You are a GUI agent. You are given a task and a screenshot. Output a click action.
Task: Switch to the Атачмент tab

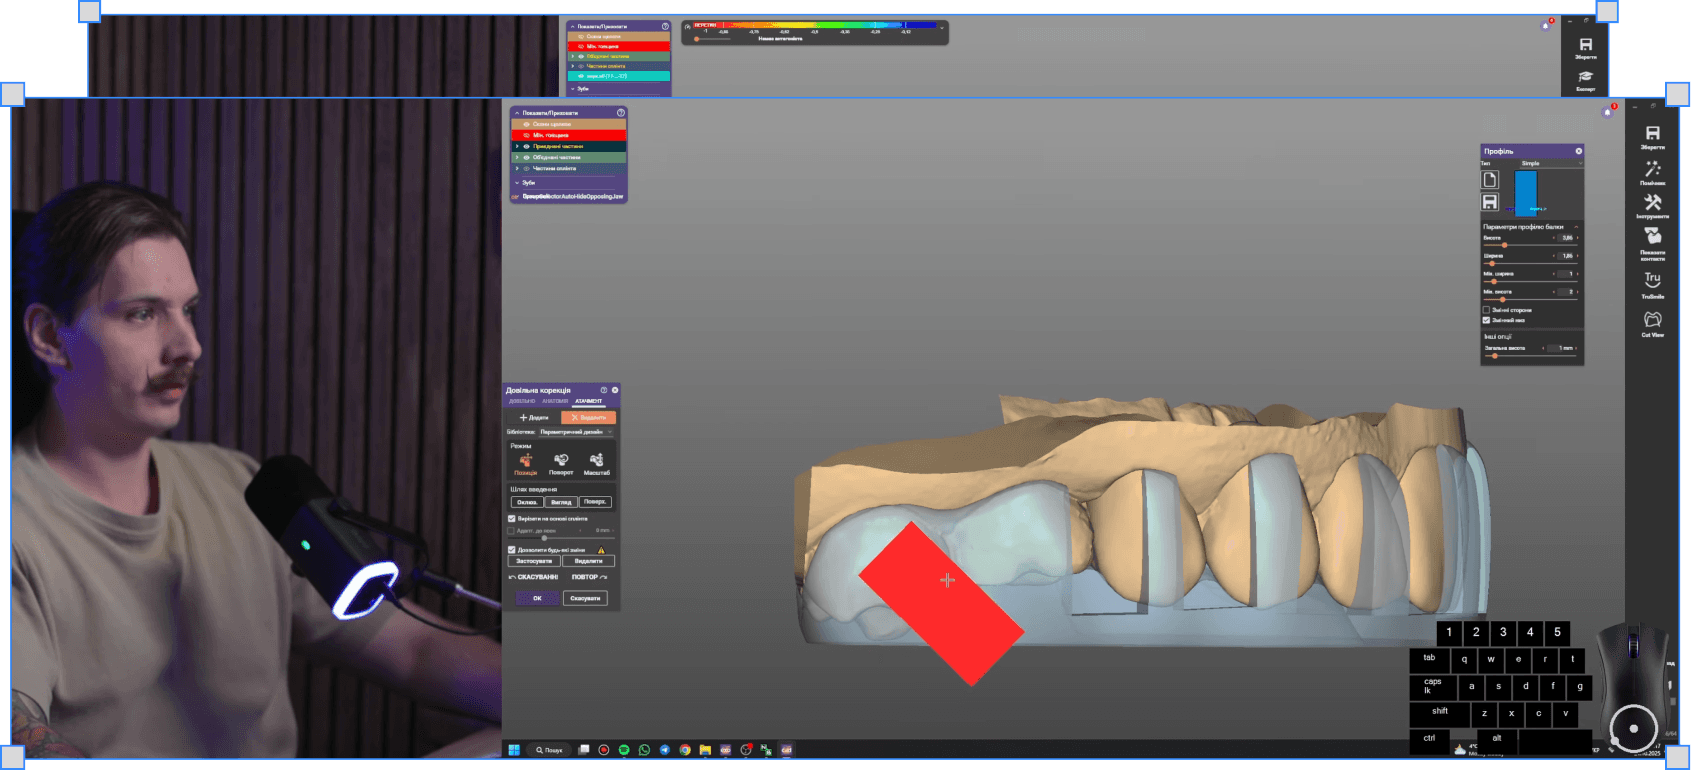(x=589, y=401)
